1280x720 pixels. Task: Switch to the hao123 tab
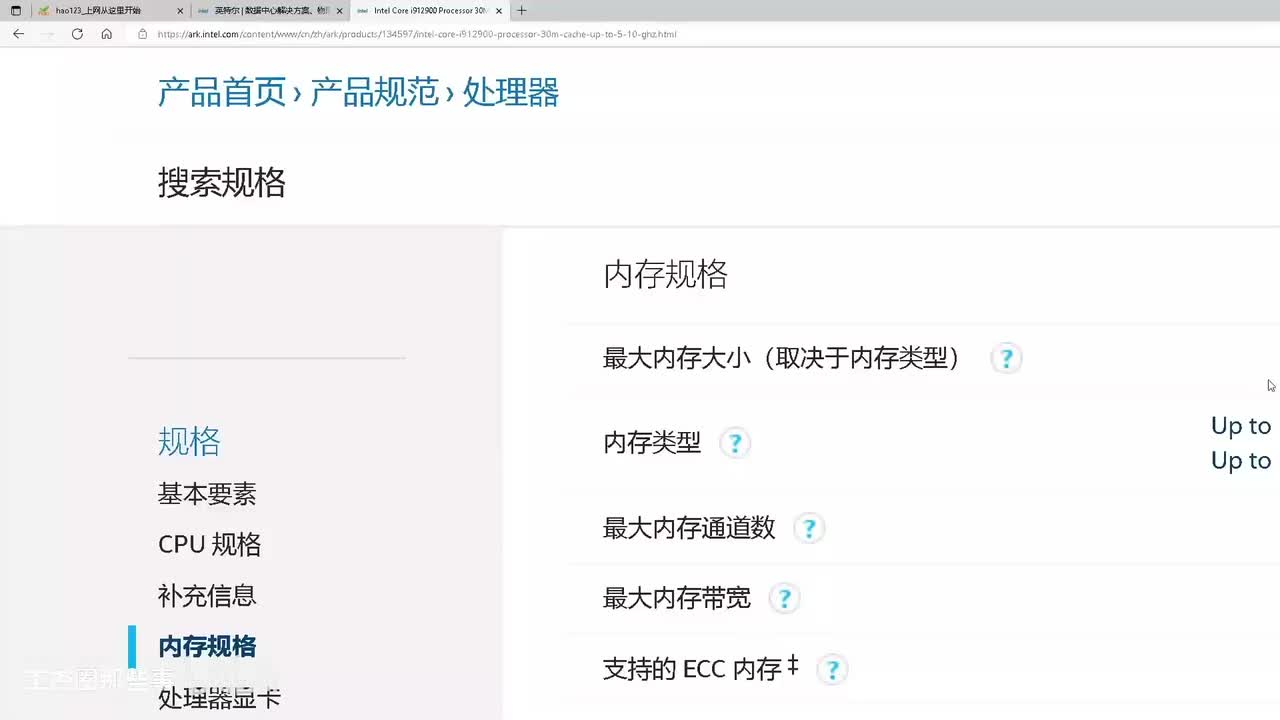110,10
